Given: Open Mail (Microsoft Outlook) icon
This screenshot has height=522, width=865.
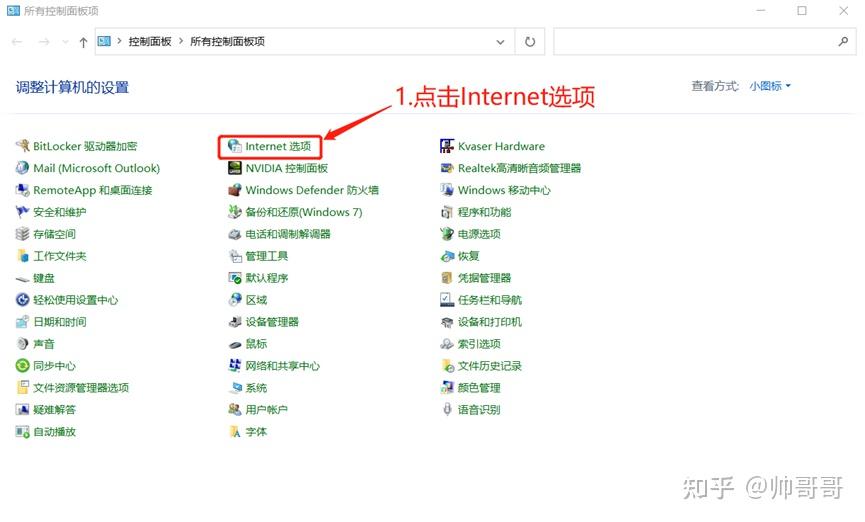Looking at the screenshot, I should click(22, 168).
